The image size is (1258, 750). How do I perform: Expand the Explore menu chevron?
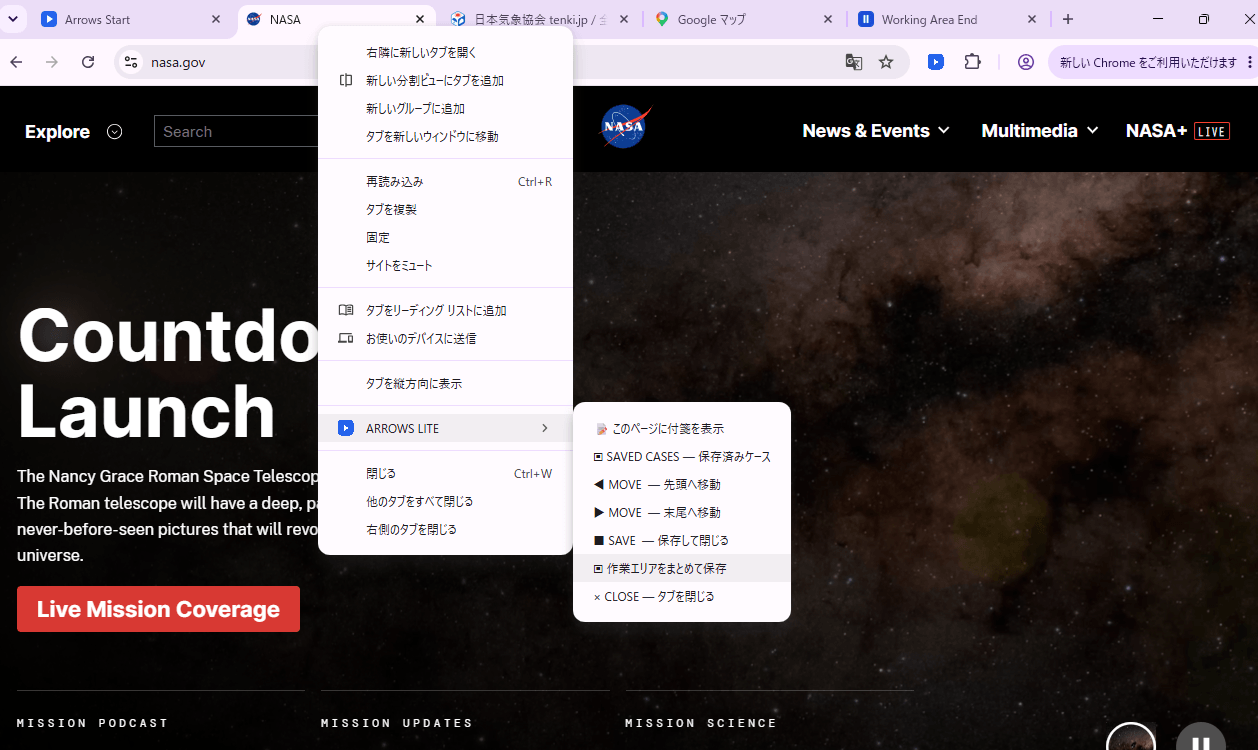(114, 132)
